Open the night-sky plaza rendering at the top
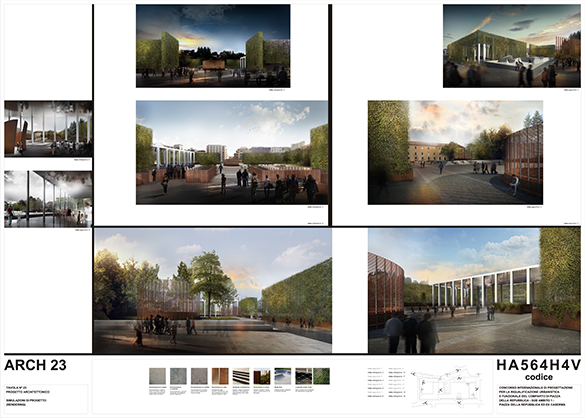 point(213,46)
